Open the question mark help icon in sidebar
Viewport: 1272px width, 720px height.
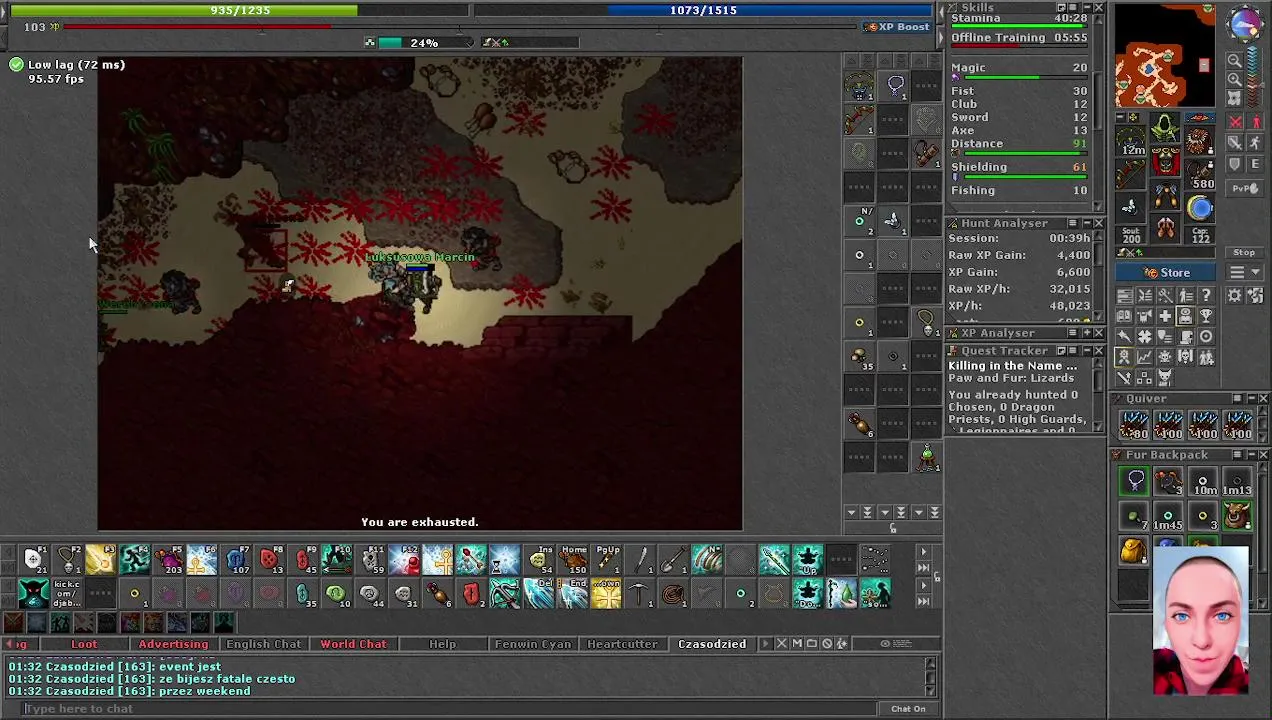coord(1206,295)
